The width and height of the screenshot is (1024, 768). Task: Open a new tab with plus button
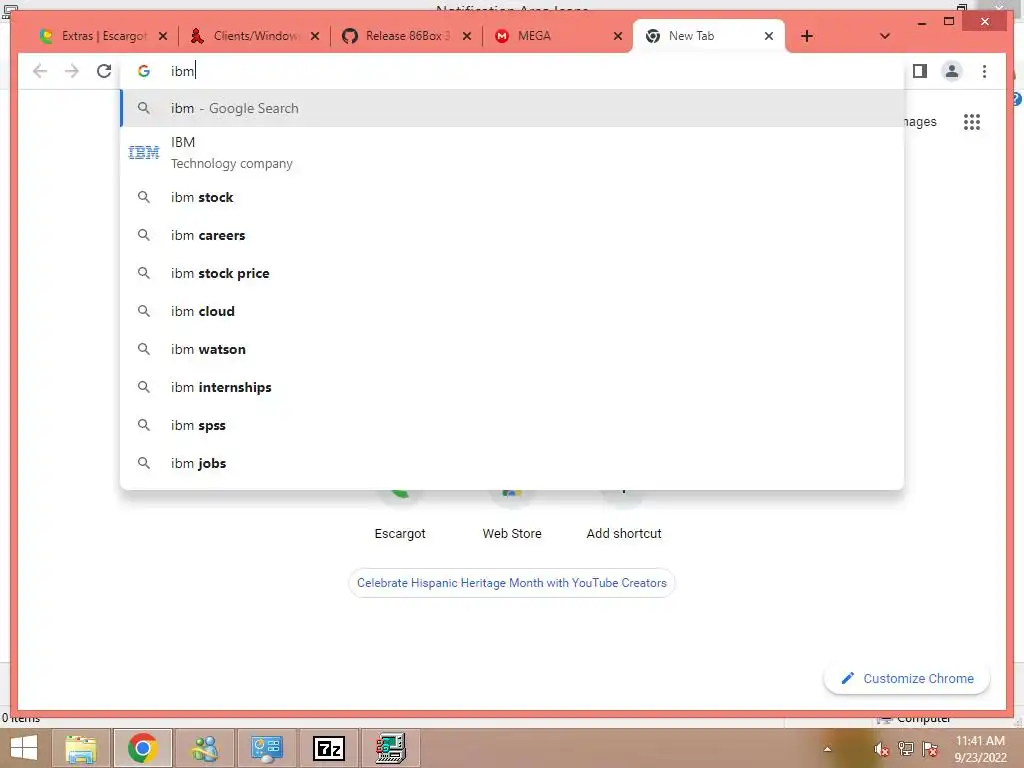(807, 36)
